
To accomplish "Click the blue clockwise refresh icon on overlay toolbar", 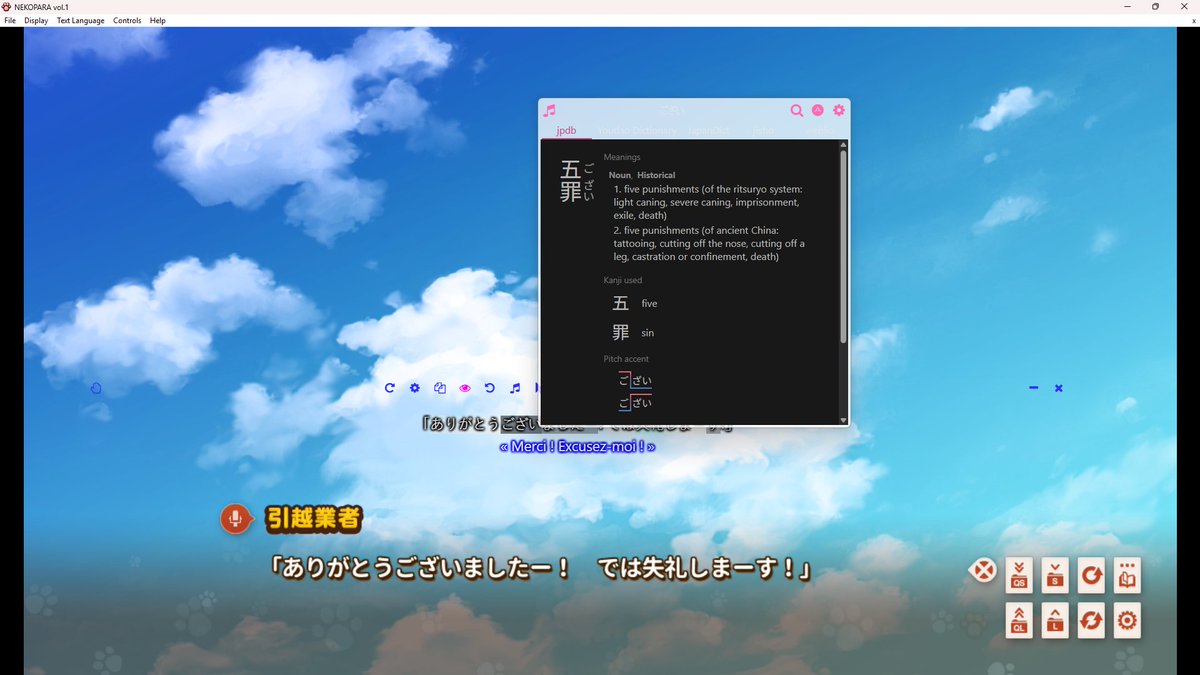I will [389, 388].
